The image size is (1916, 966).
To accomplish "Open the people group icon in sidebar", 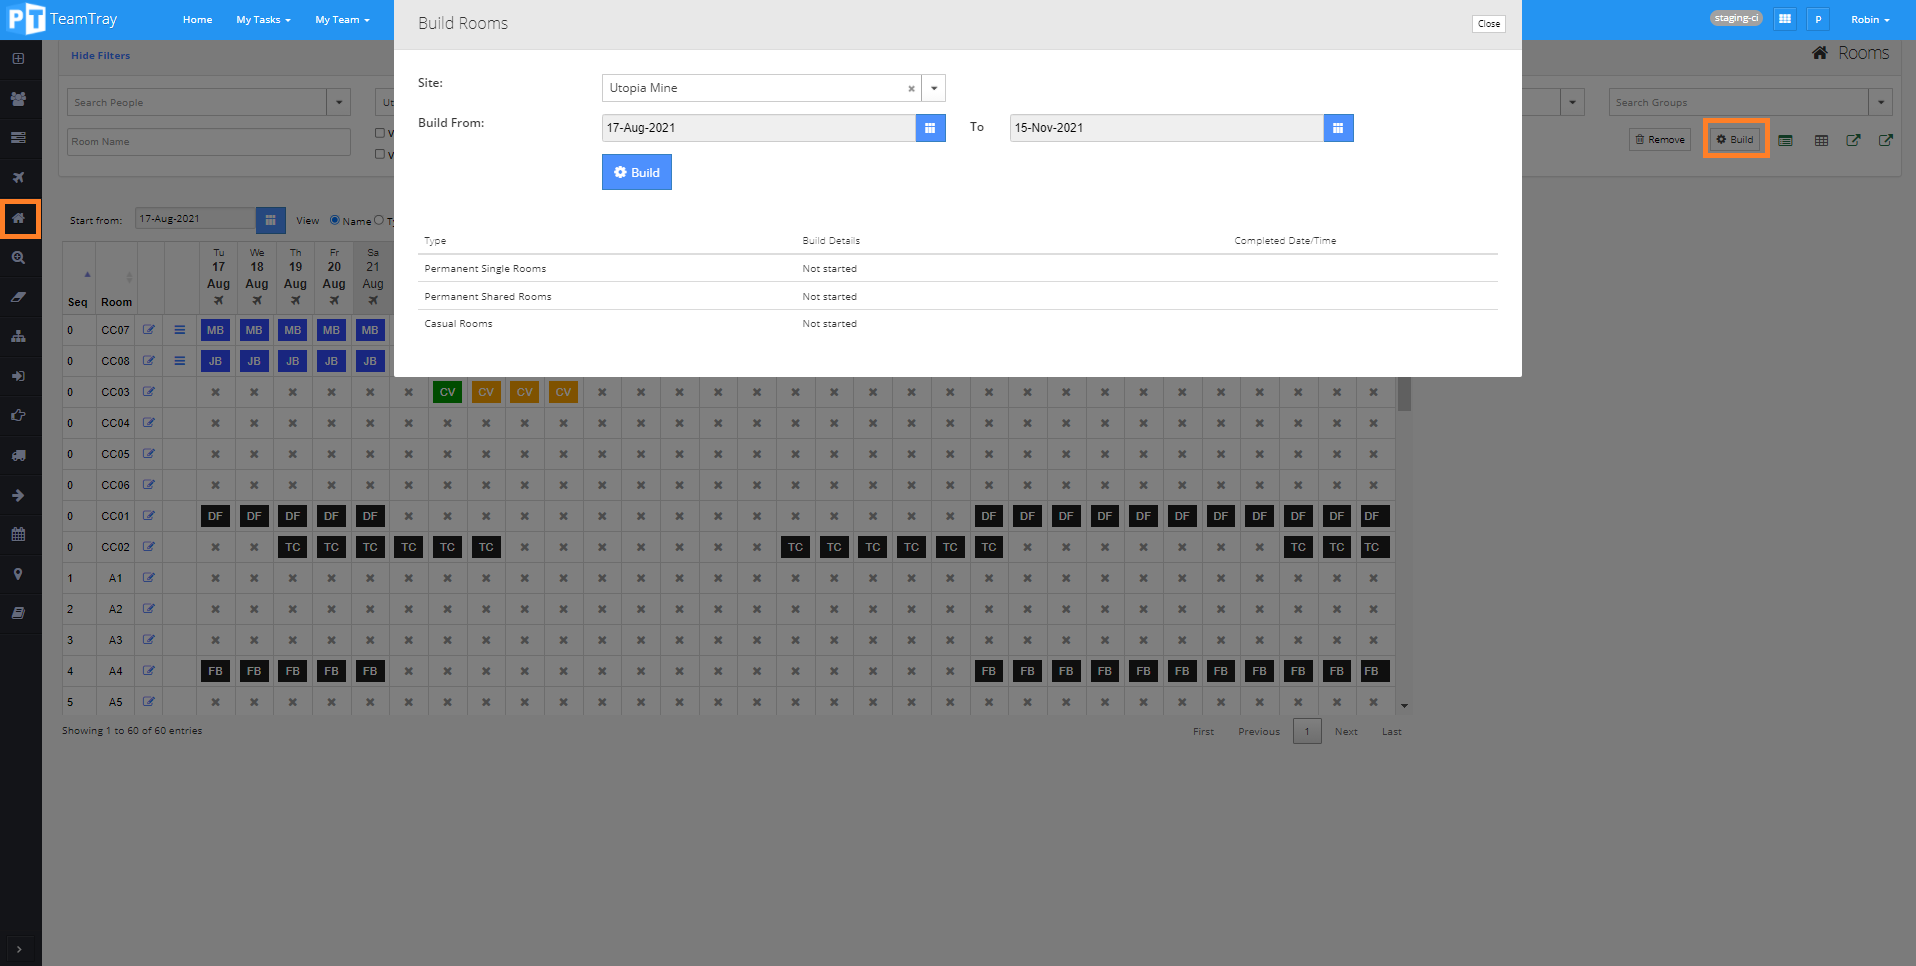I will 19,99.
